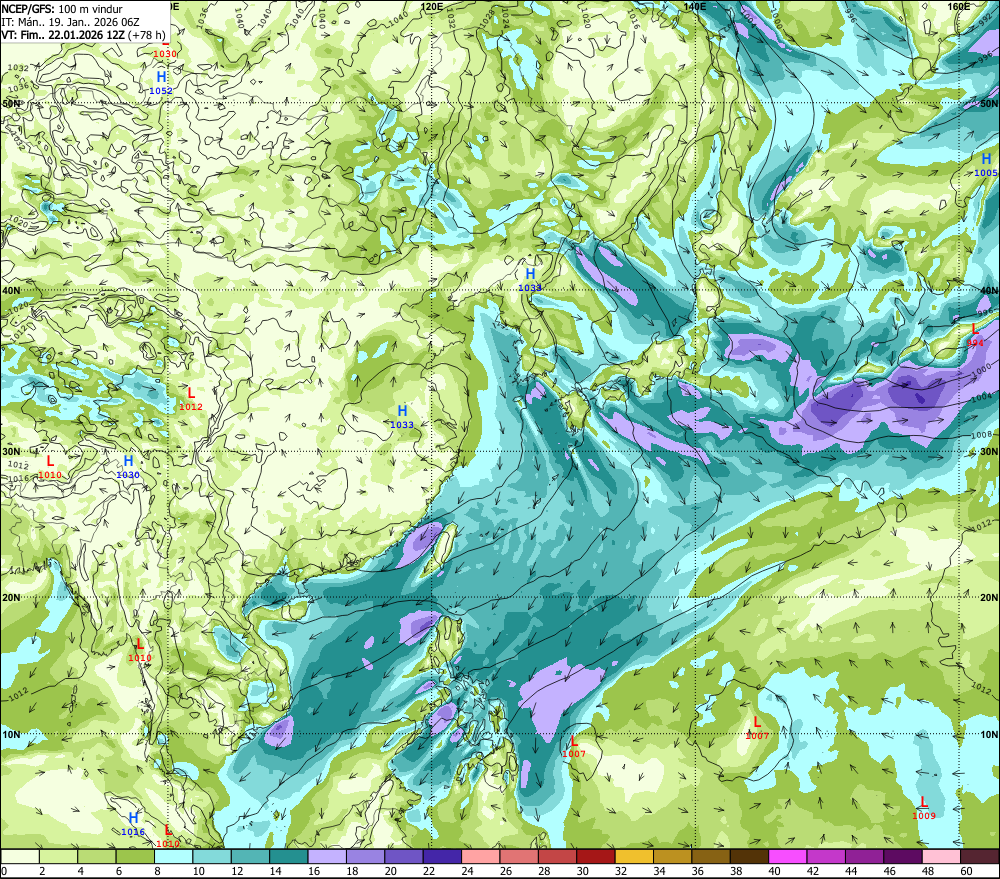Click the H 1016 high pressure marker
Image resolution: width=1000 pixels, height=879 pixels.
133,824
